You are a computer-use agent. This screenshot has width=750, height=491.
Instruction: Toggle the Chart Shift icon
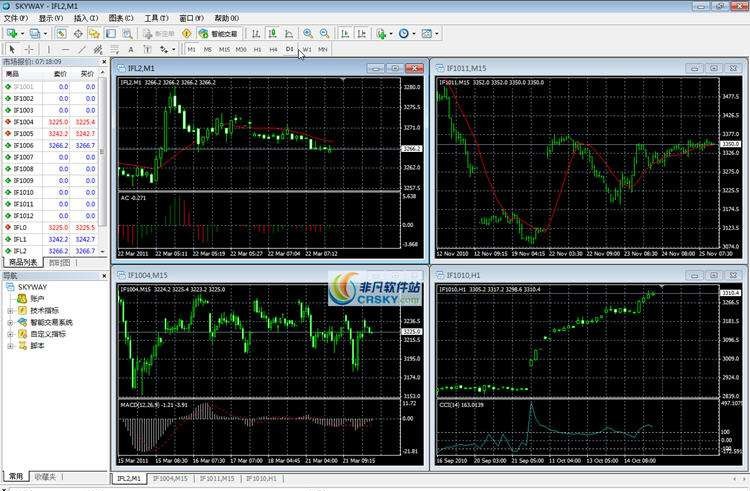361,33
